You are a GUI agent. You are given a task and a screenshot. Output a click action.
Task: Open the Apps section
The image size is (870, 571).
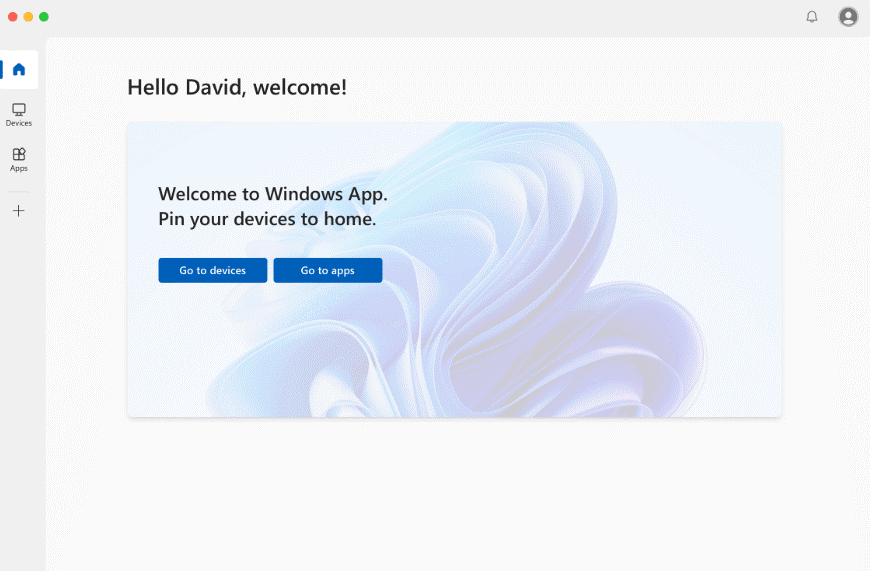pos(19,160)
